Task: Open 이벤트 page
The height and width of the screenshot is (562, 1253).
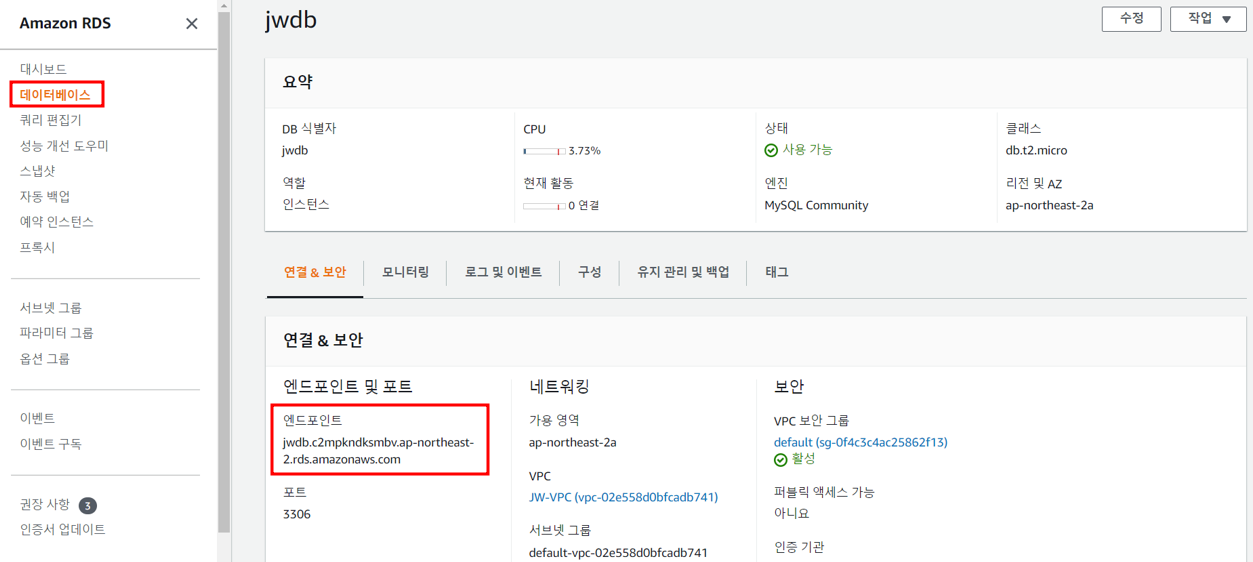Action: click(38, 418)
